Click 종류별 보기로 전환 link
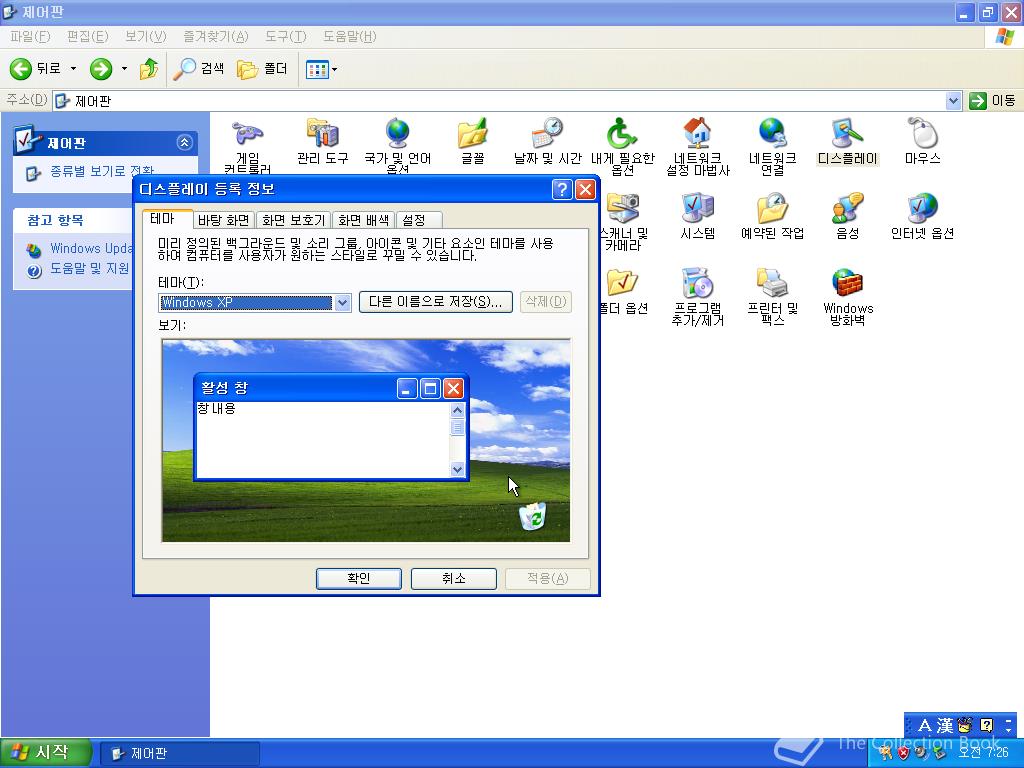 102,171
